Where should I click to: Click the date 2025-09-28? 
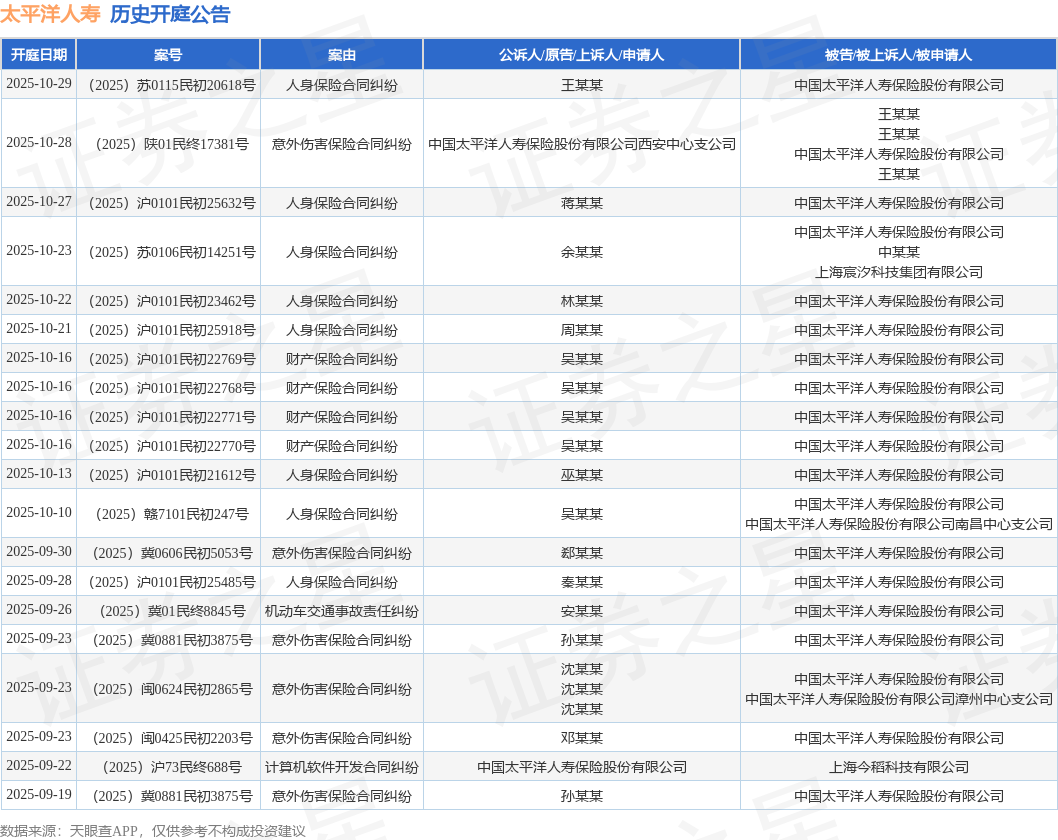tap(38, 581)
